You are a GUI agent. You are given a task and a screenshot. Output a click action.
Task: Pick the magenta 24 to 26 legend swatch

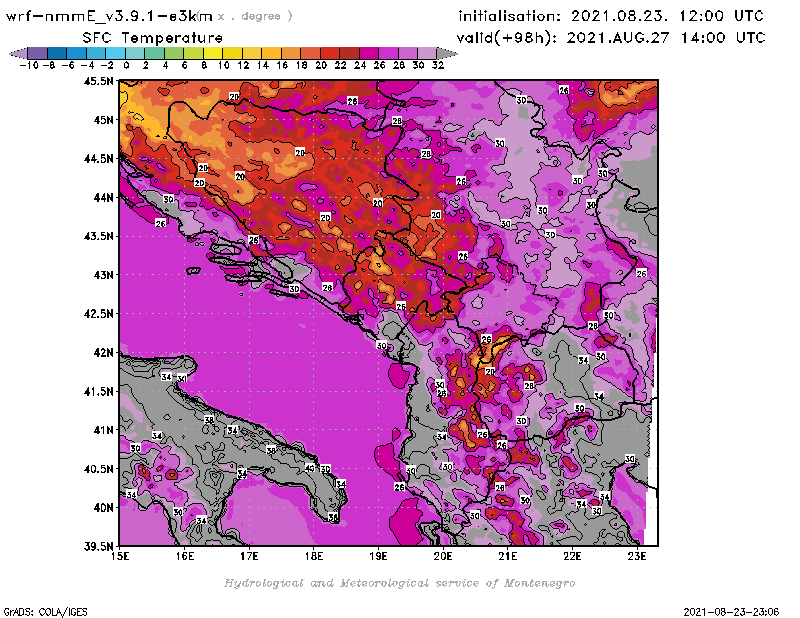(x=369, y=53)
